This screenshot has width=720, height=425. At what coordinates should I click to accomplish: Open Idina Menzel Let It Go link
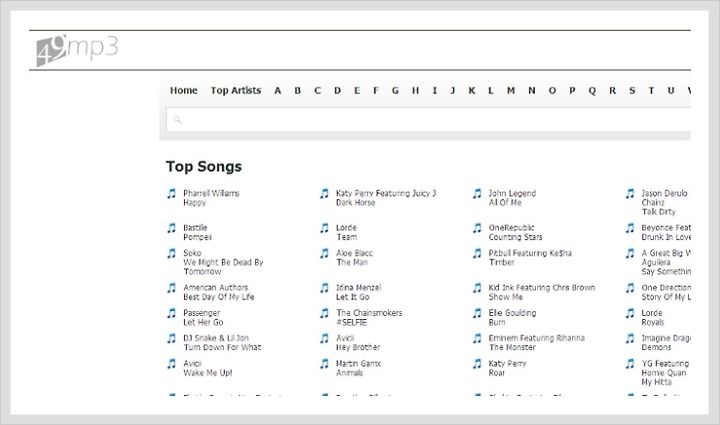coord(359,292)
